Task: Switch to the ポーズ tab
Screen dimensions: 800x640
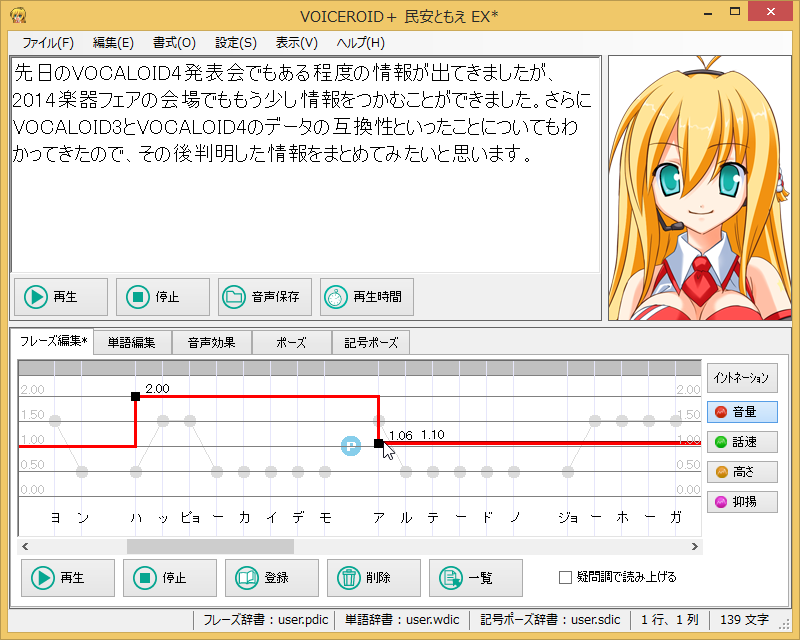Action: click(291, 342)
